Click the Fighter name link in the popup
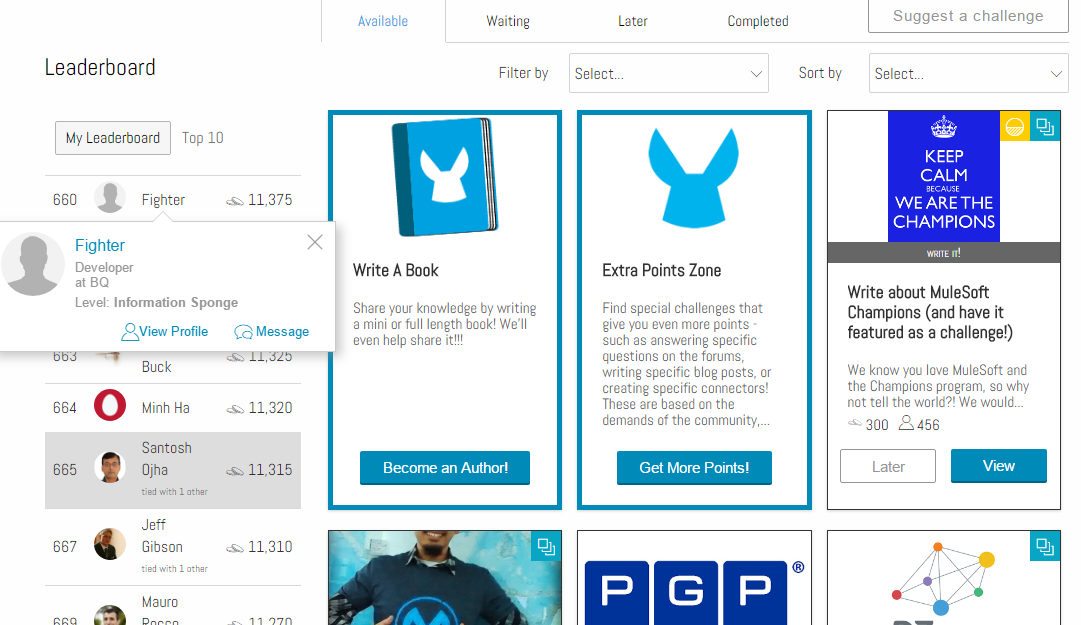The image size is (1081, 625). click(100, 245)
